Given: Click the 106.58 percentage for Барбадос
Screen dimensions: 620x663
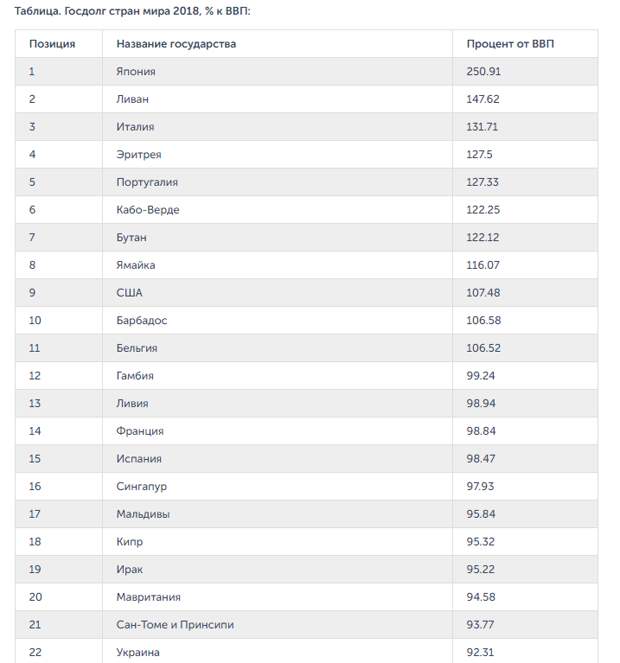Looking at the screenshot, I should pos(483,321).
